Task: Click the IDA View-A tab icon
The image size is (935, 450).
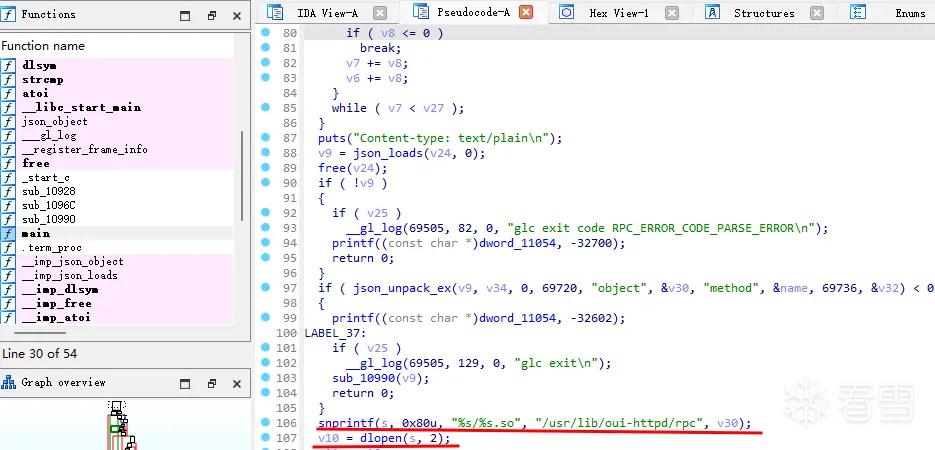Action: (x=275, y=12)
